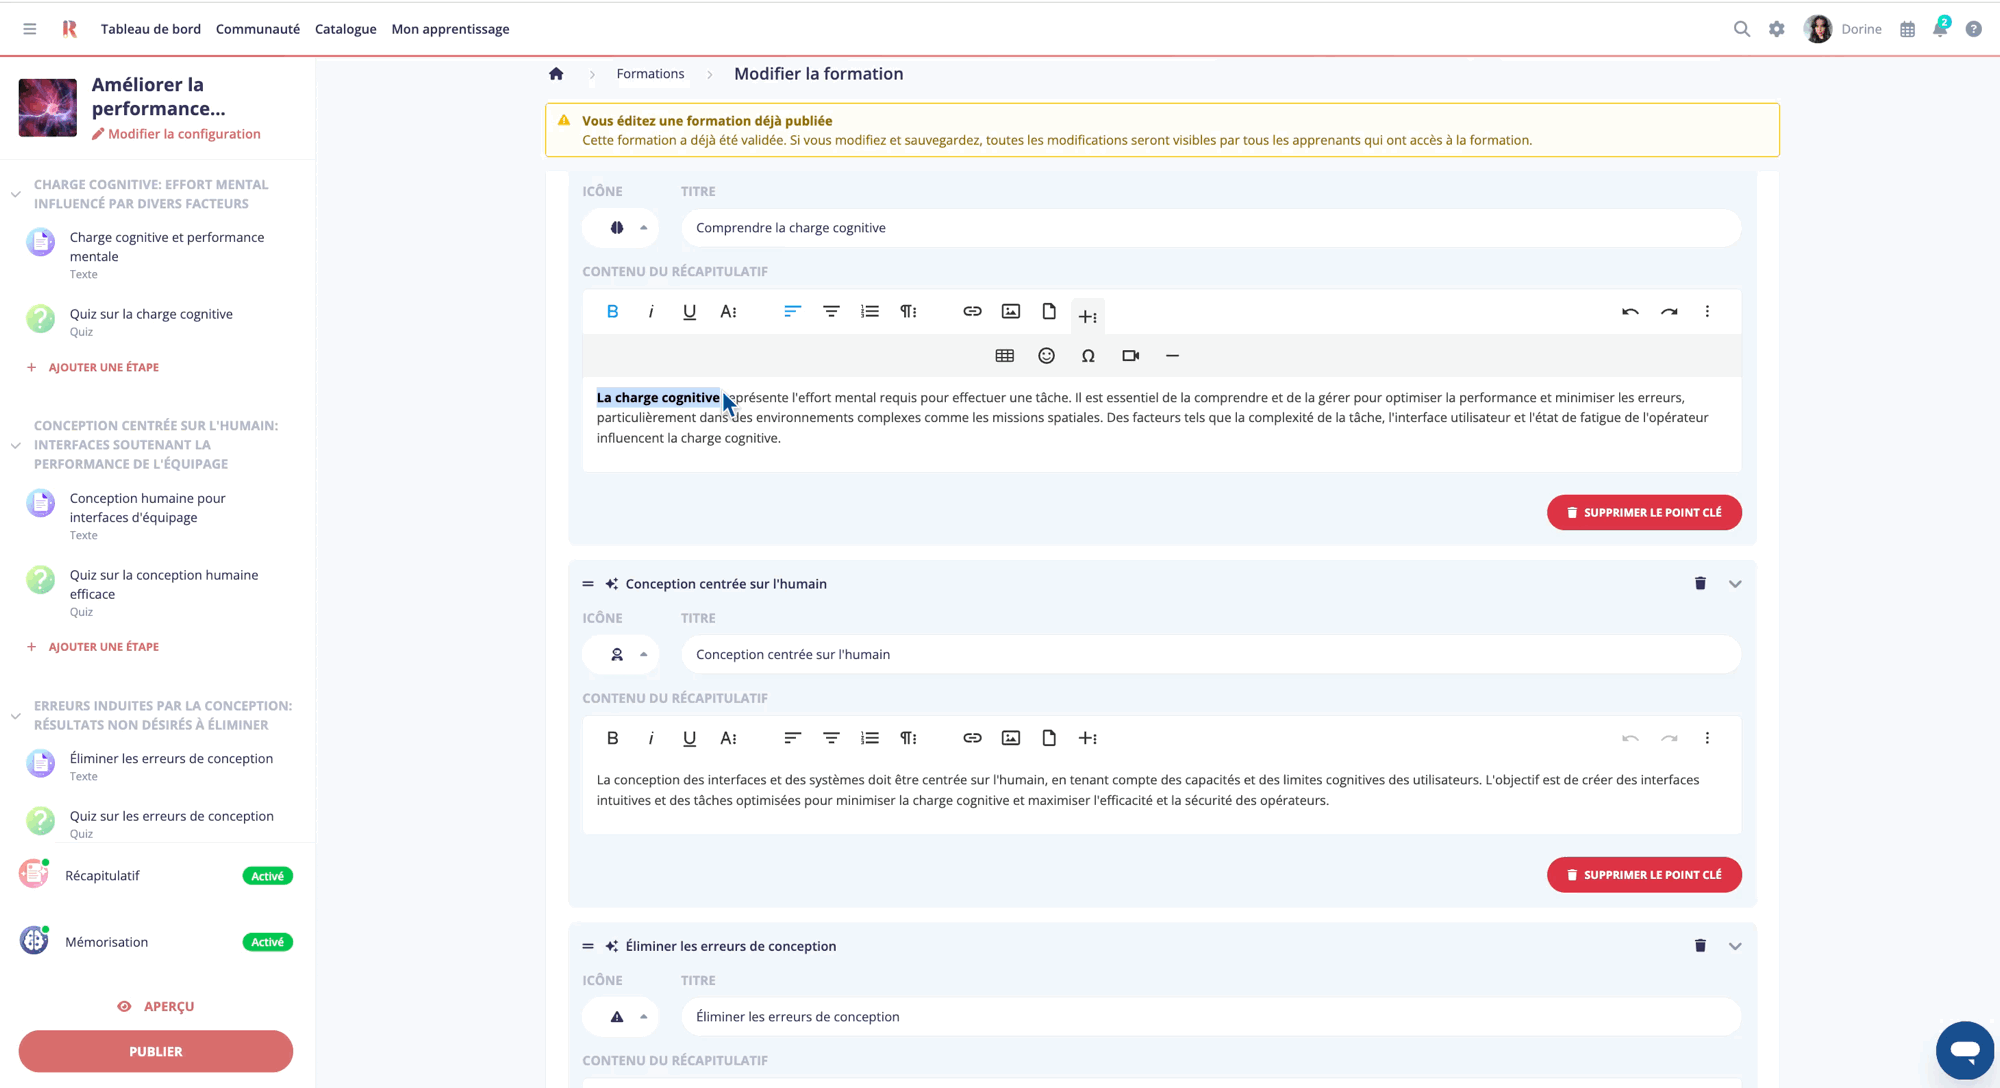This screenshot has height=1088, width=2000.
Task: Insert a video into the summary content
Action: tap(1130, 355)
